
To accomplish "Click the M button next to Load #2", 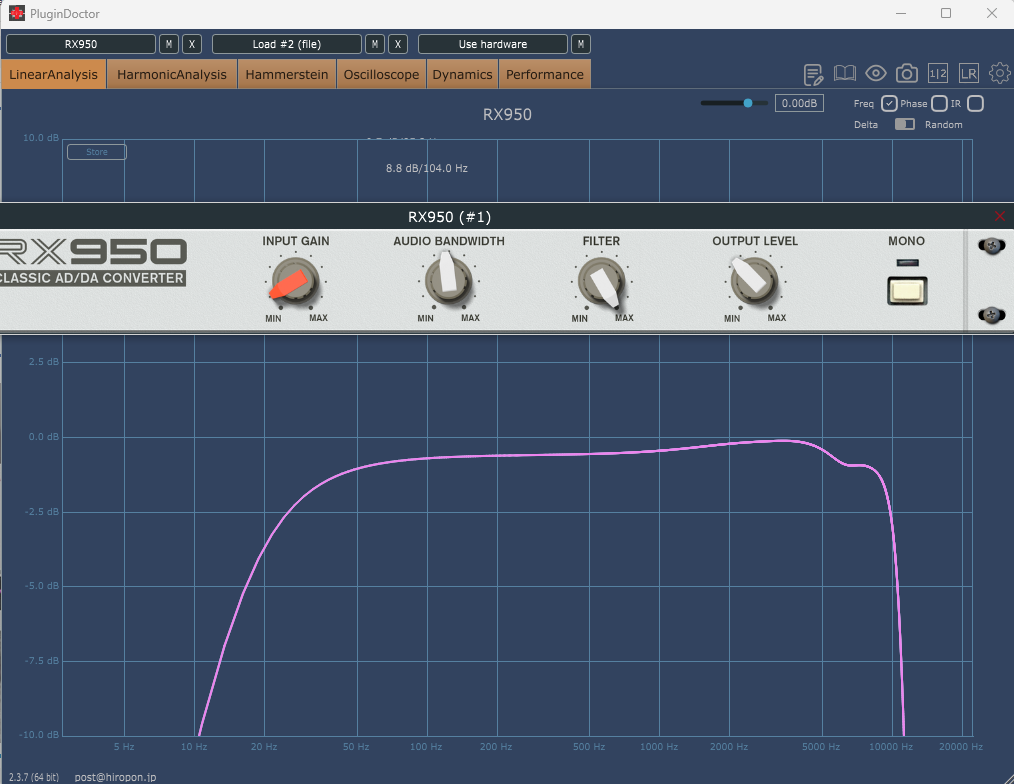I will point(375,44).
